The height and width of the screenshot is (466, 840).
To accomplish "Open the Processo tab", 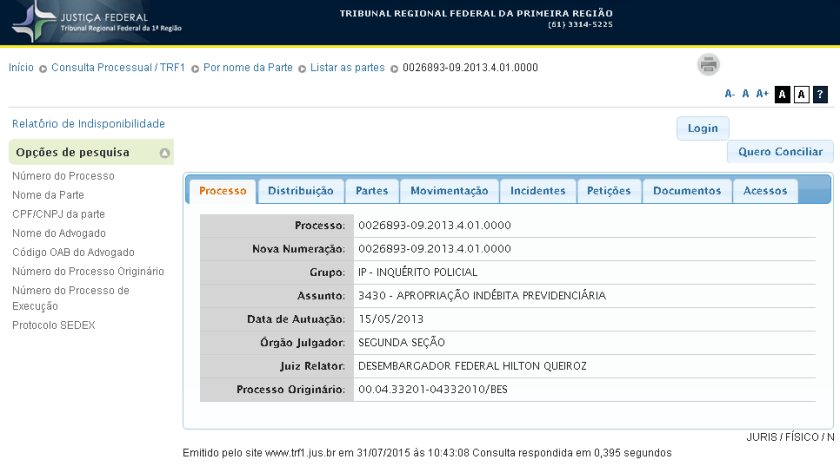I will click(223, 191).
